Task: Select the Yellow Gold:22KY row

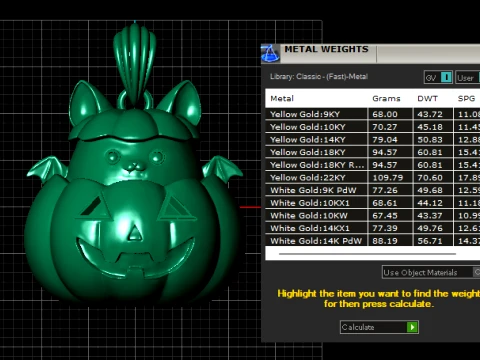Action: point(373,177)
